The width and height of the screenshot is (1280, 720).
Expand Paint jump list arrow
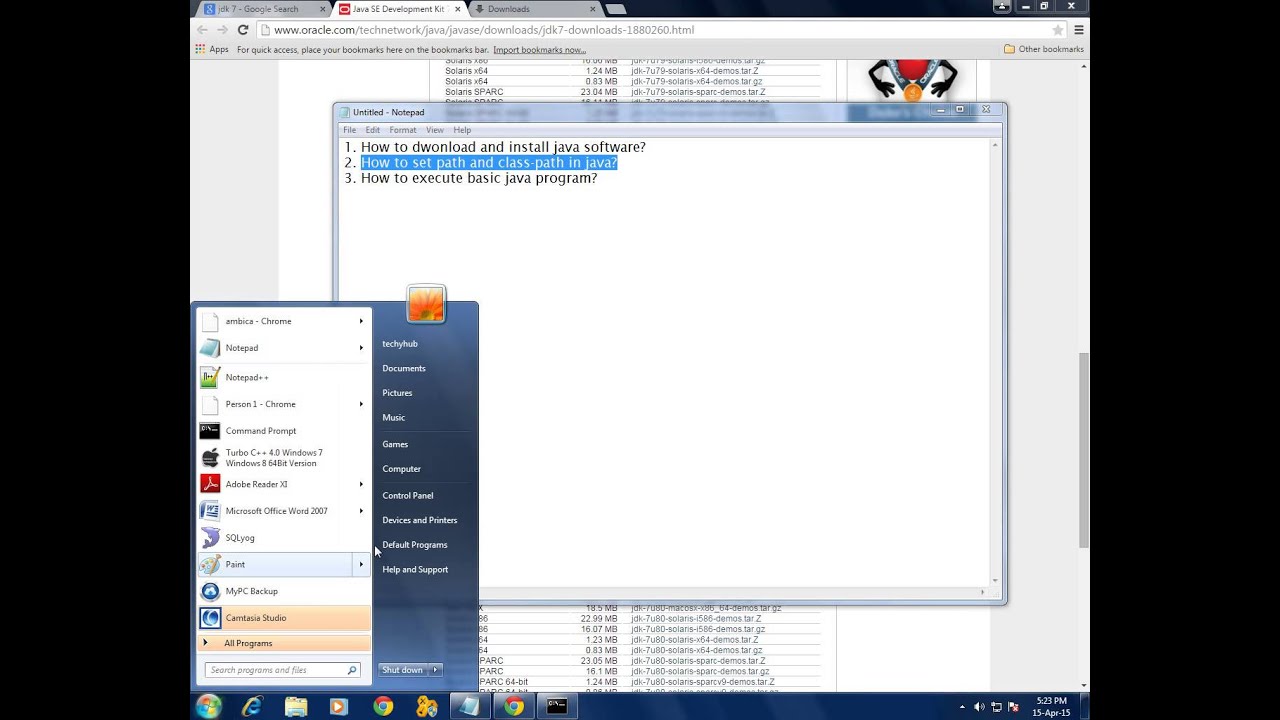(361, 564)
